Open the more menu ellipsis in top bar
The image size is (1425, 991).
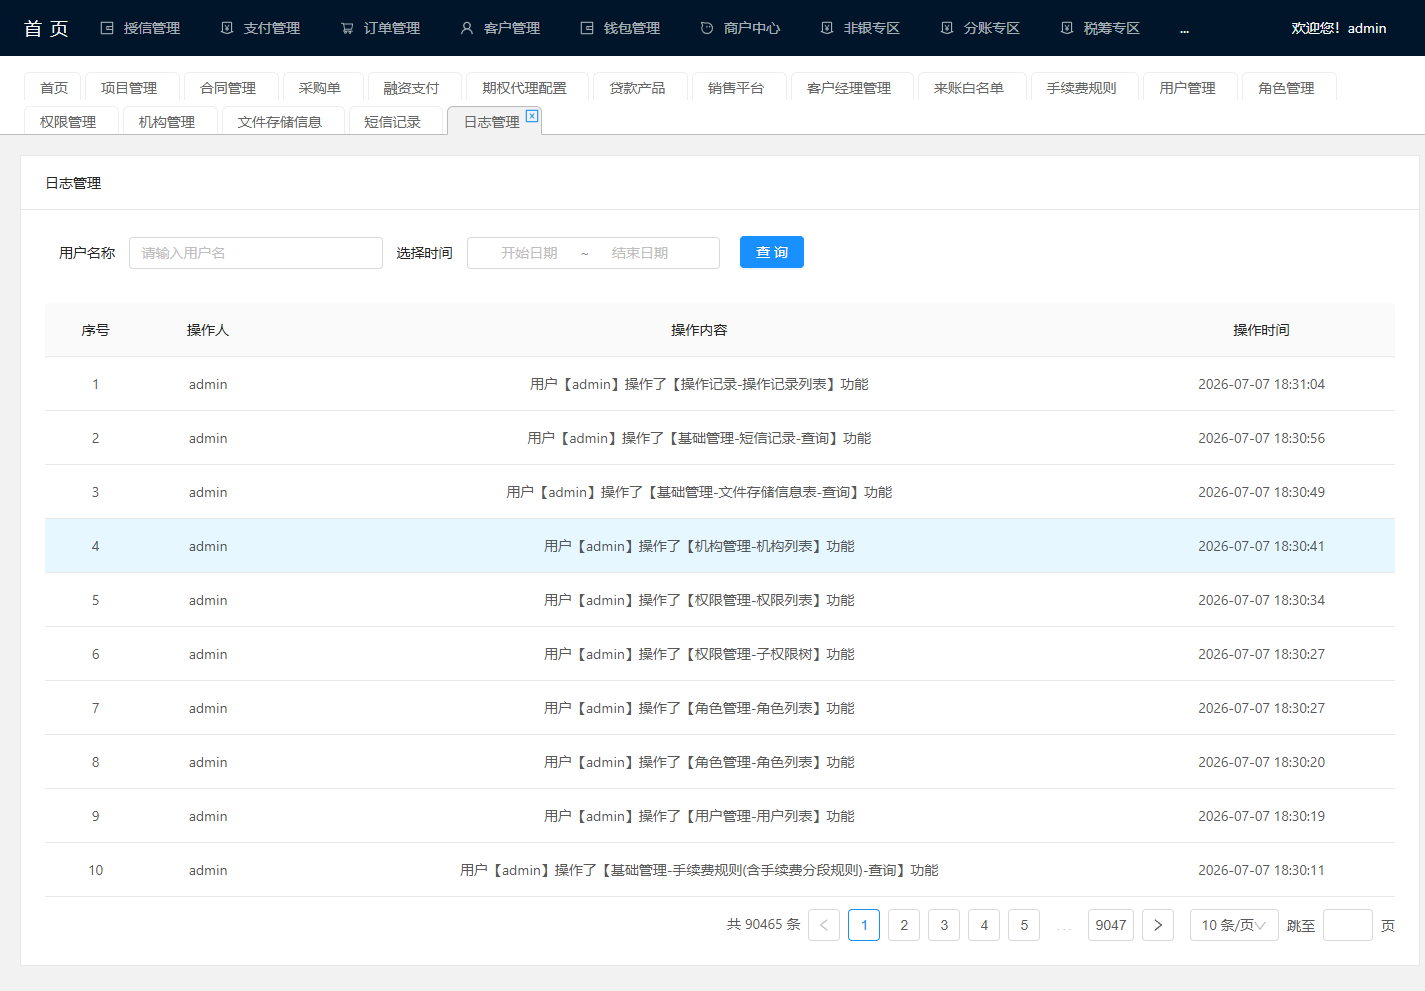(1184, 29)
